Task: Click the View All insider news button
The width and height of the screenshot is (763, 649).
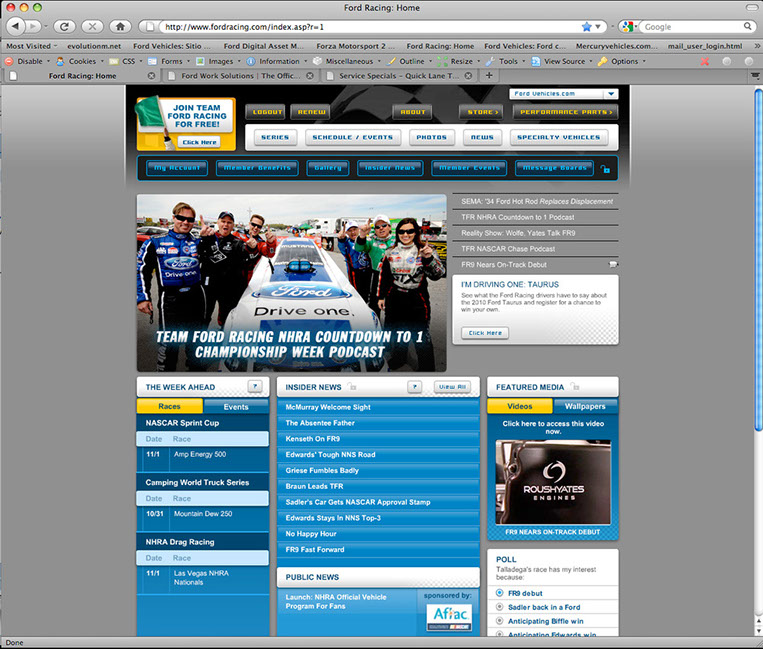Action: tap(452, 387)
